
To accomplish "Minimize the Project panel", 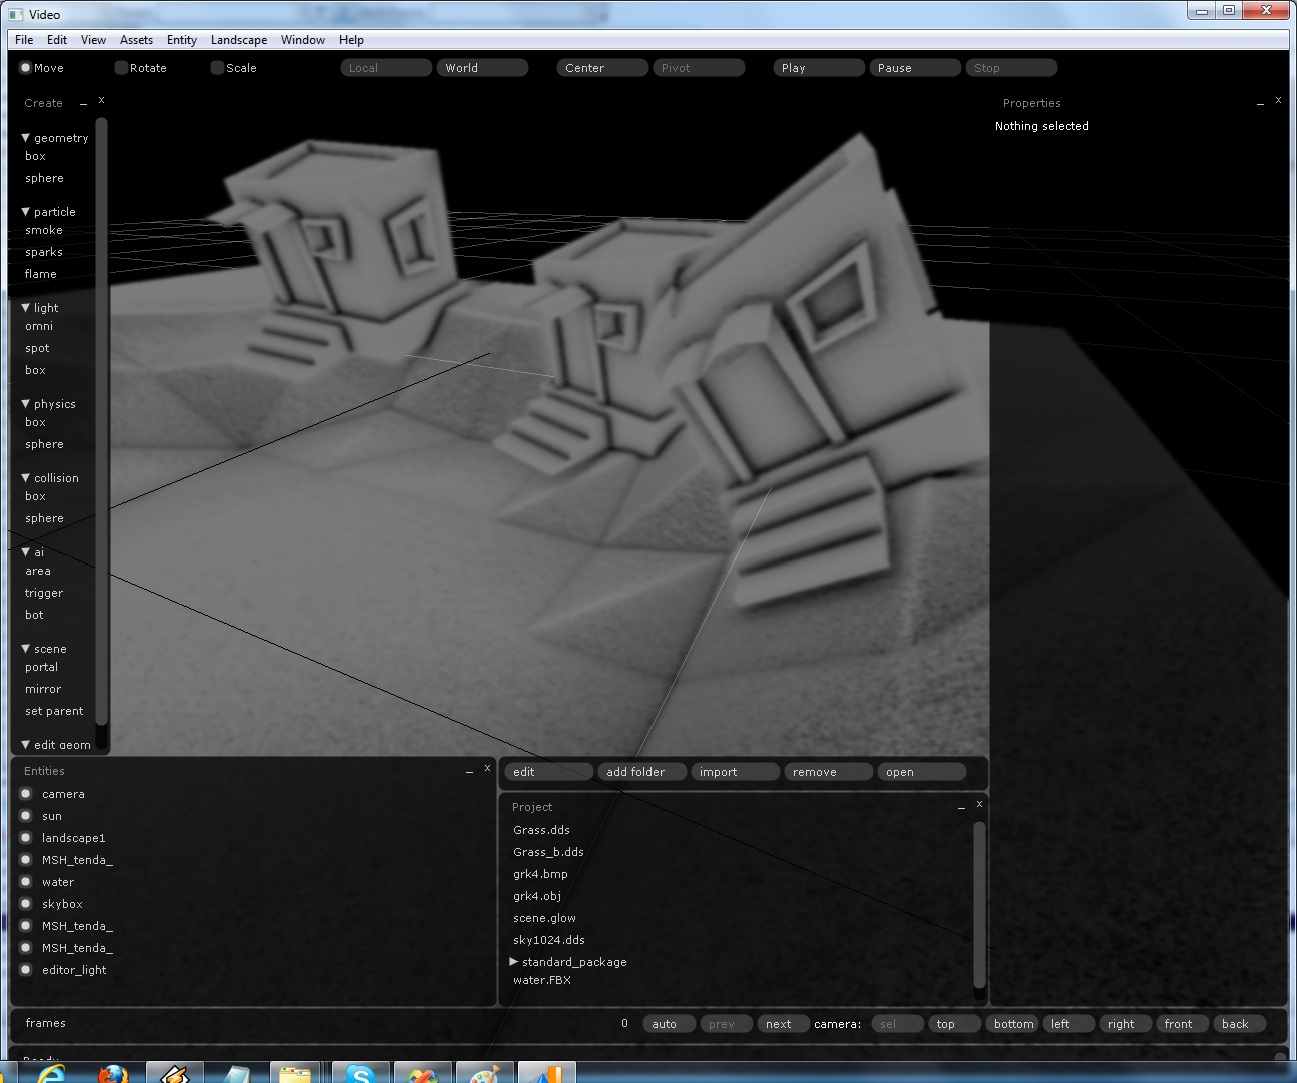I will coord(961,807).
